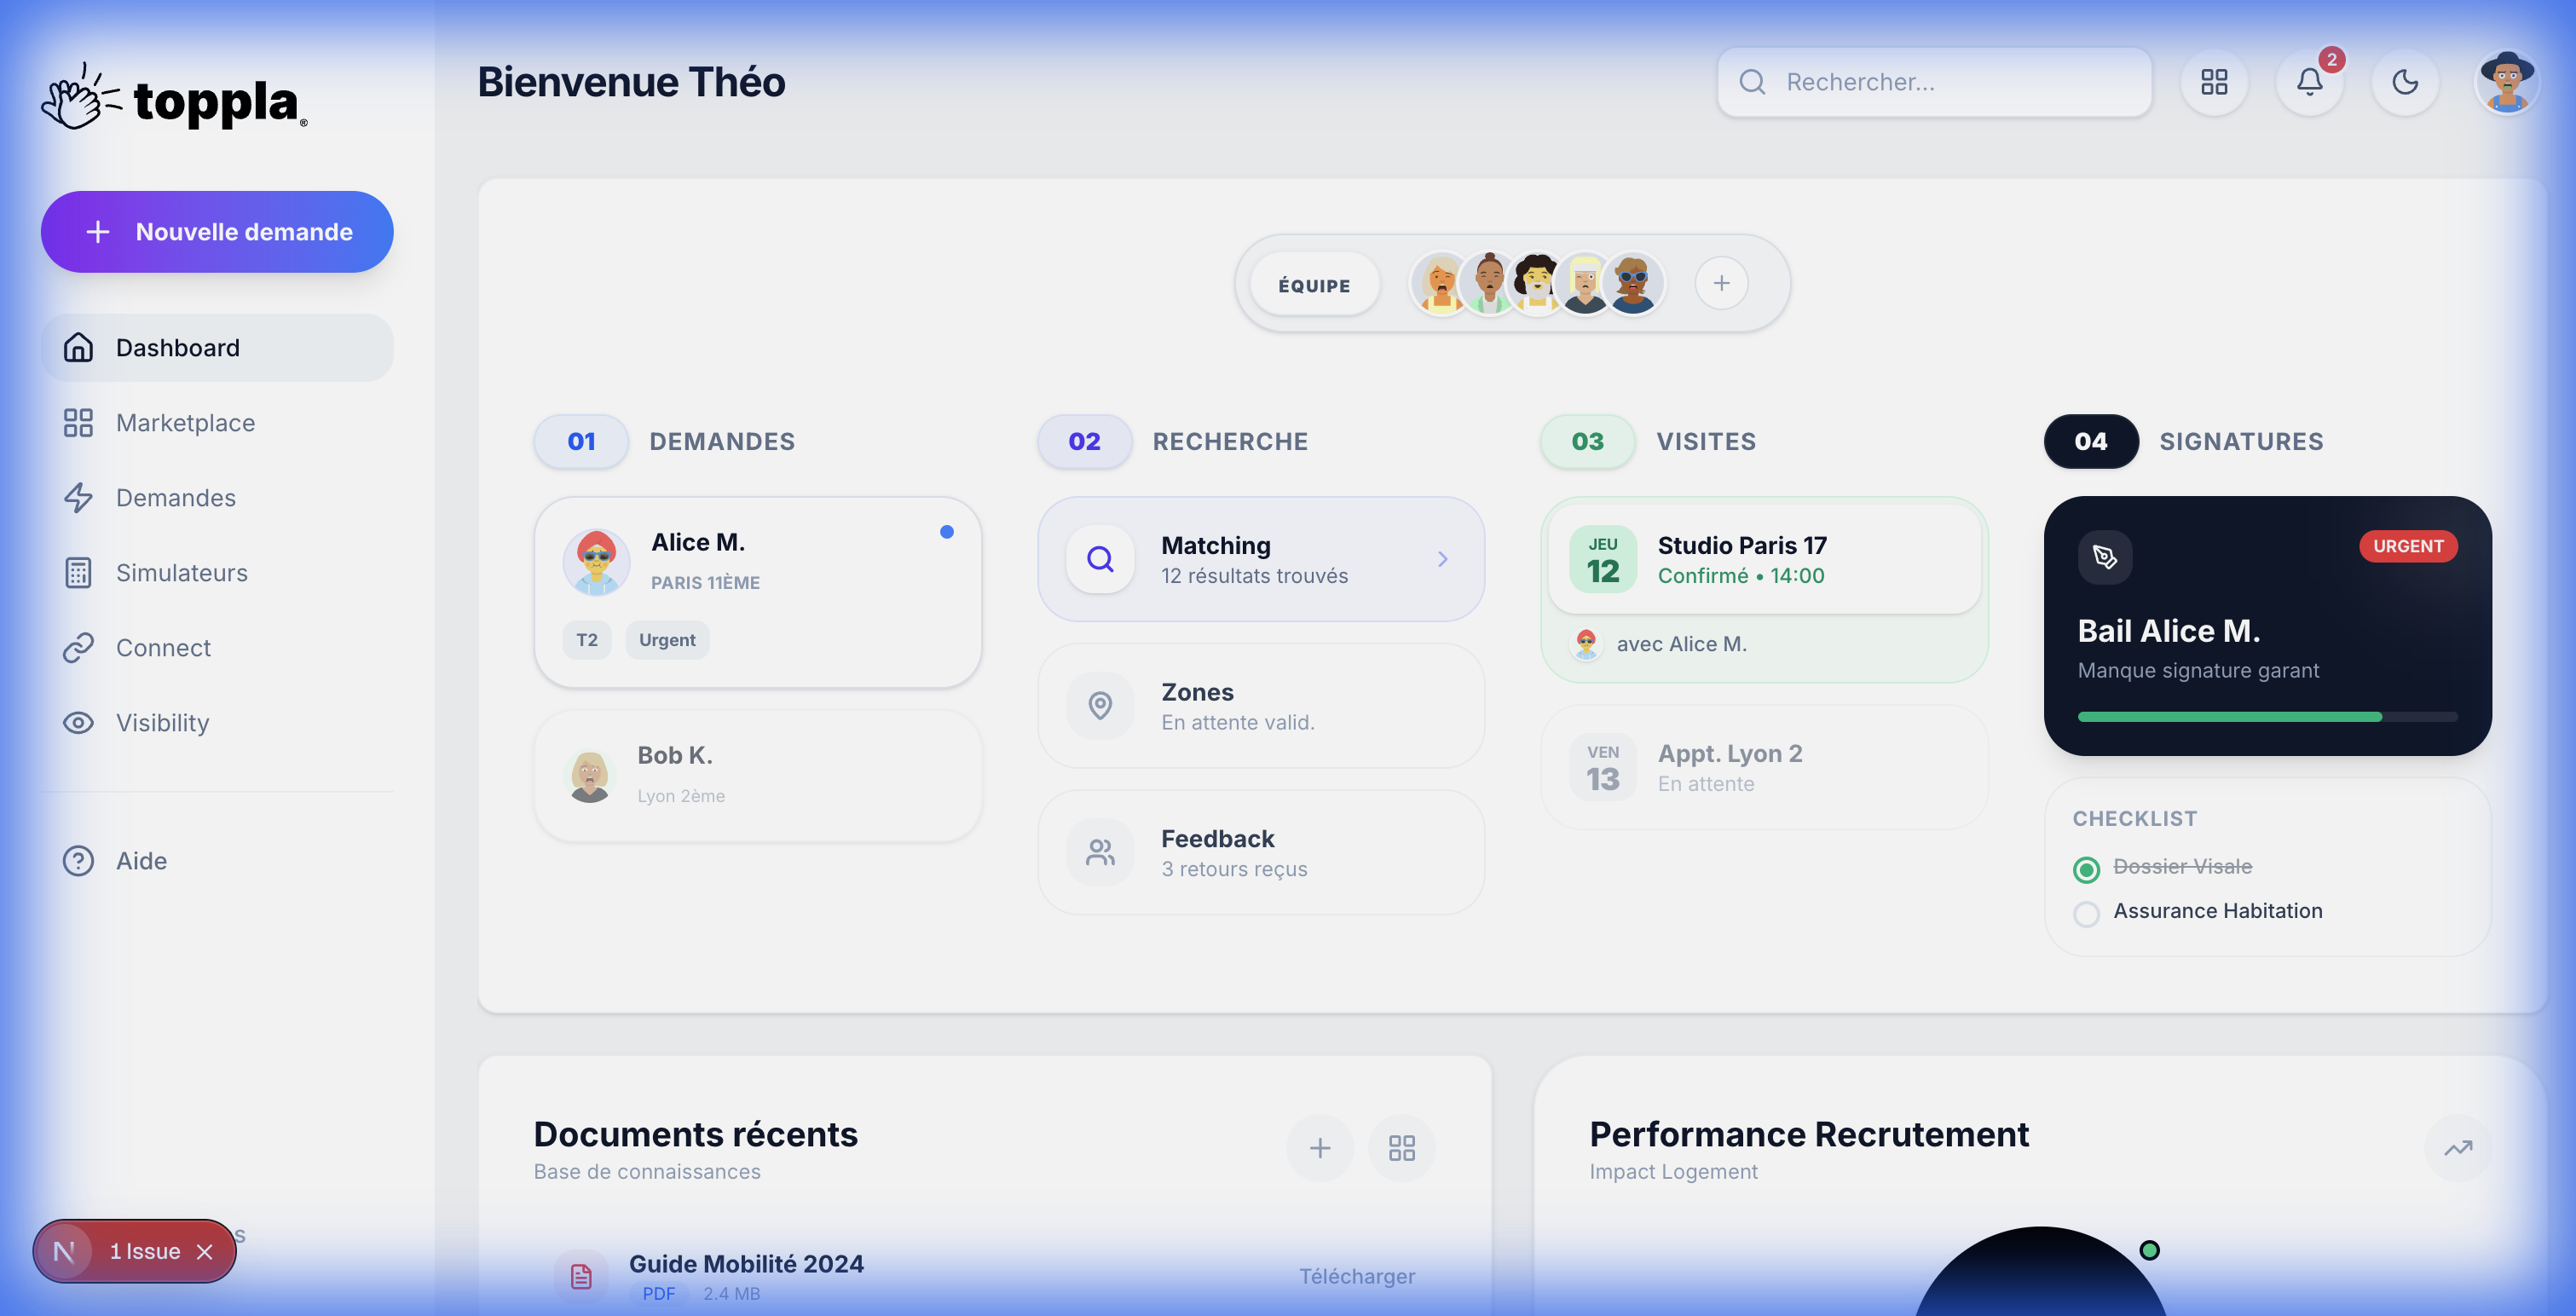Screen dimensions: 2576x1316
Task: Click the Zones location pin icon
Action: coord(1100,706)
